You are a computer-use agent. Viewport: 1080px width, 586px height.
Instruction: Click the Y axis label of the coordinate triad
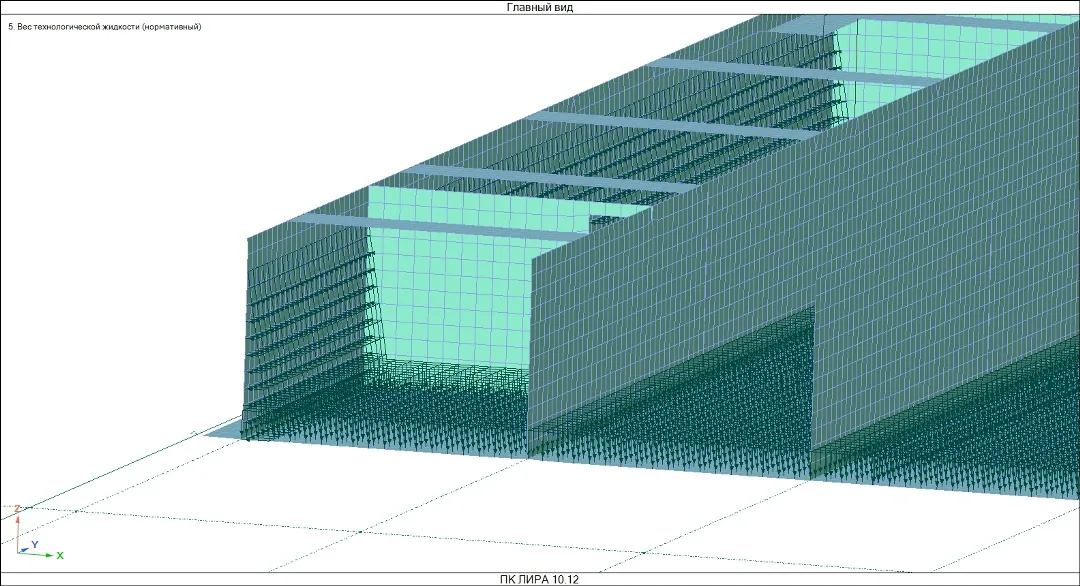(x=34, y=545)
